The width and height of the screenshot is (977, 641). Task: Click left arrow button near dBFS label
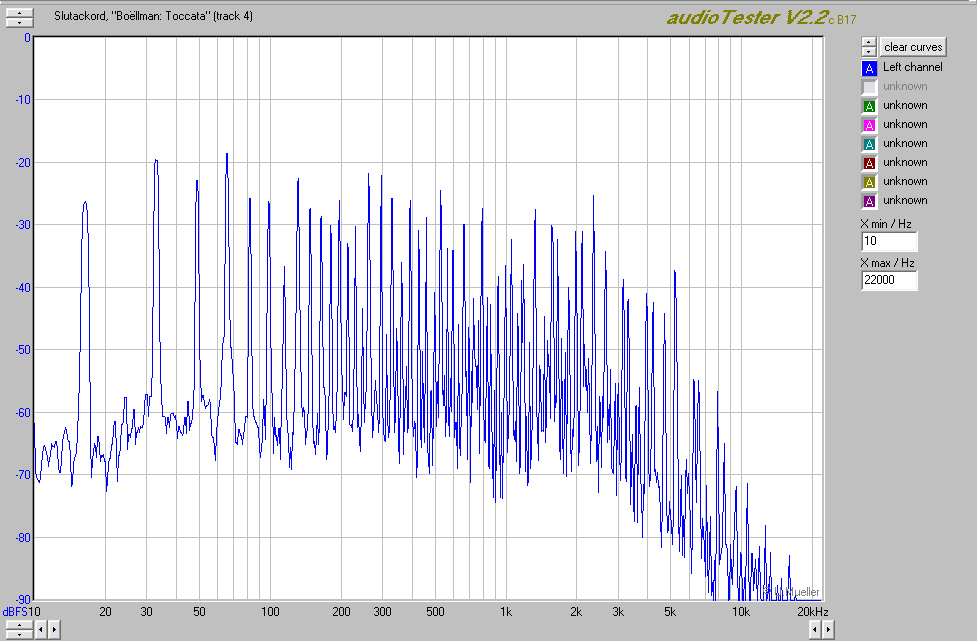pos(41,629)
